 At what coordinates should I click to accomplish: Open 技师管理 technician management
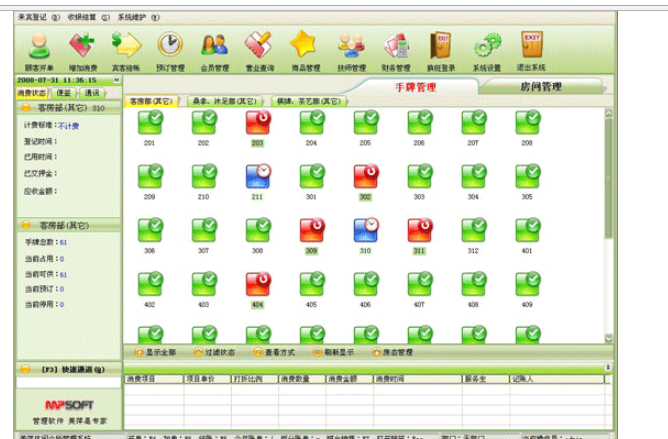tap(351, 51)
